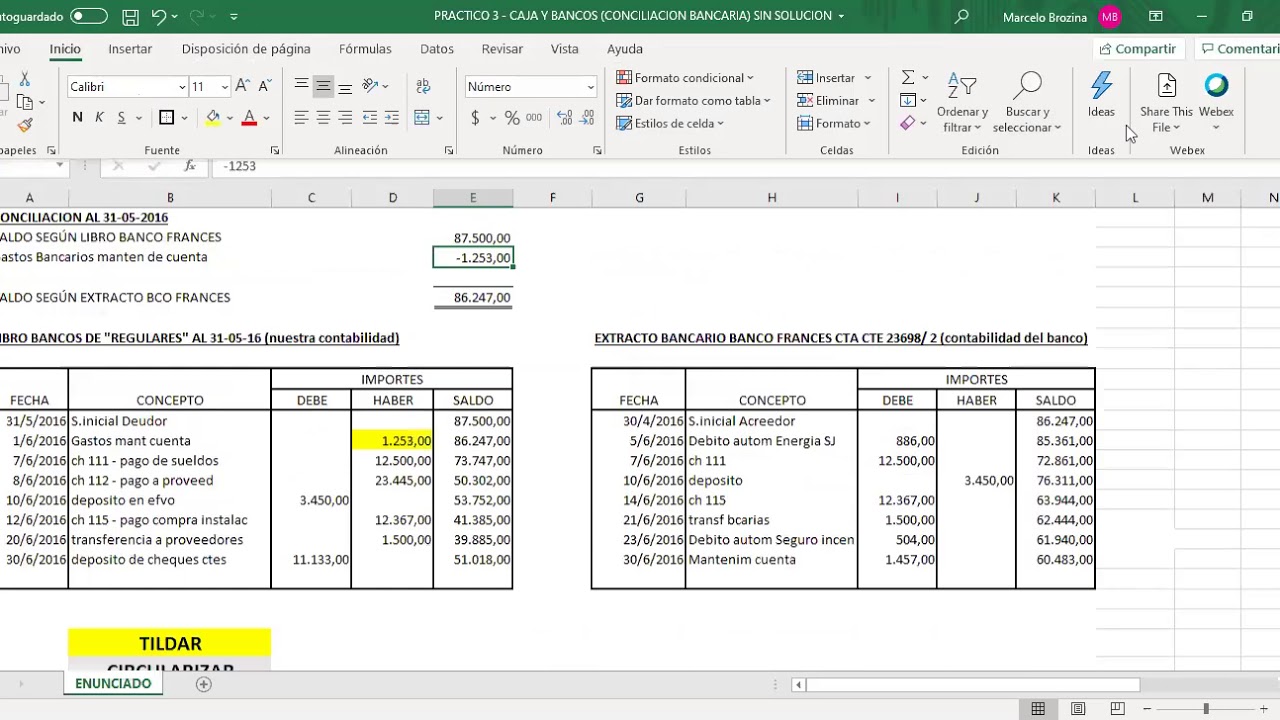Select the ENUNCIADO sheet tab
Screen dimensions: 1280x720
[x=113, y=684]
